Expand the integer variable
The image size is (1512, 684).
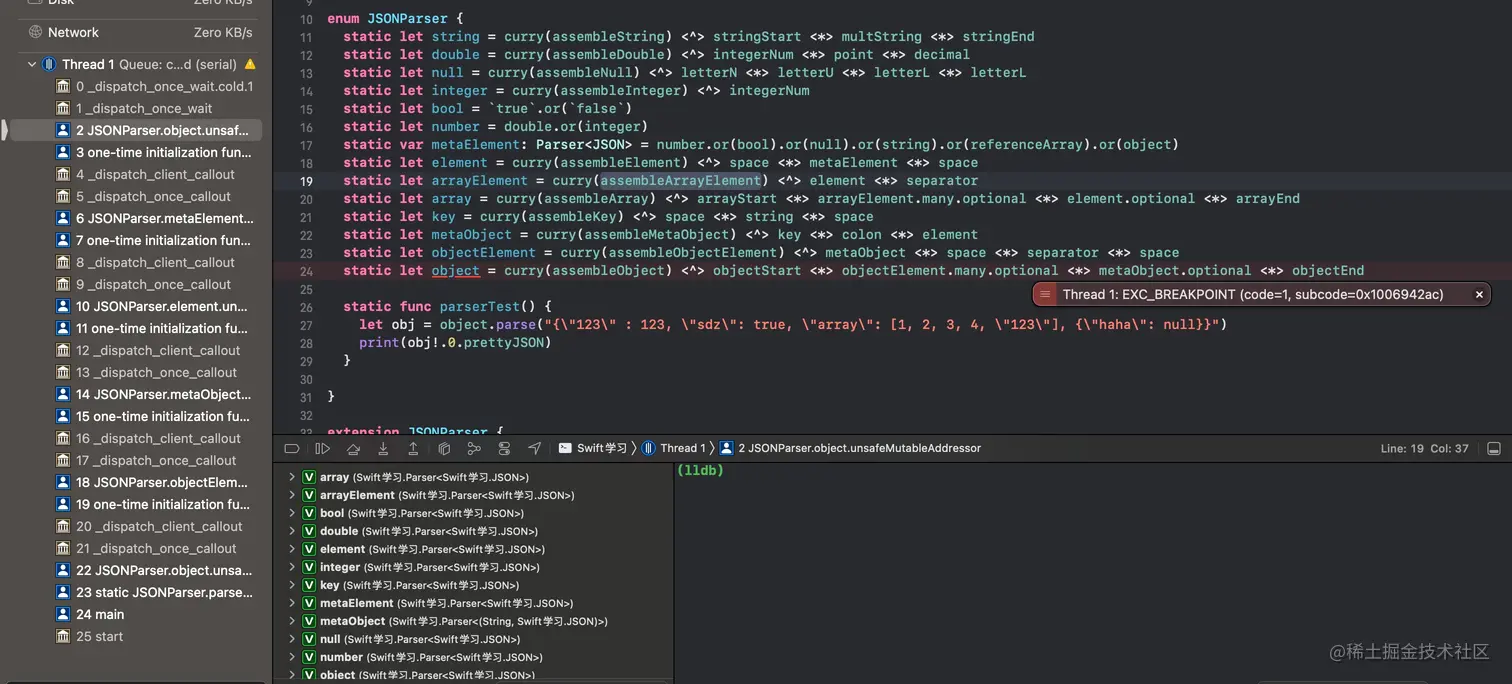click(292, 567)
